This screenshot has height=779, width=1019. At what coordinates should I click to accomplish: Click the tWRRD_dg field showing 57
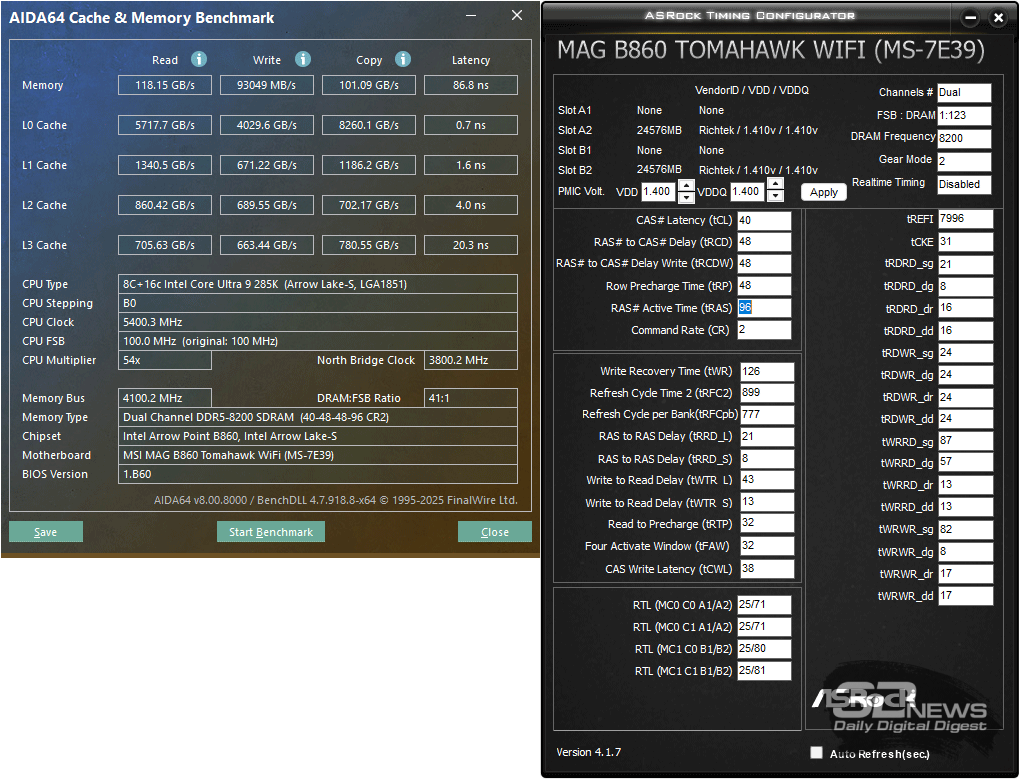pyautogui.click(x=965, y=463)
